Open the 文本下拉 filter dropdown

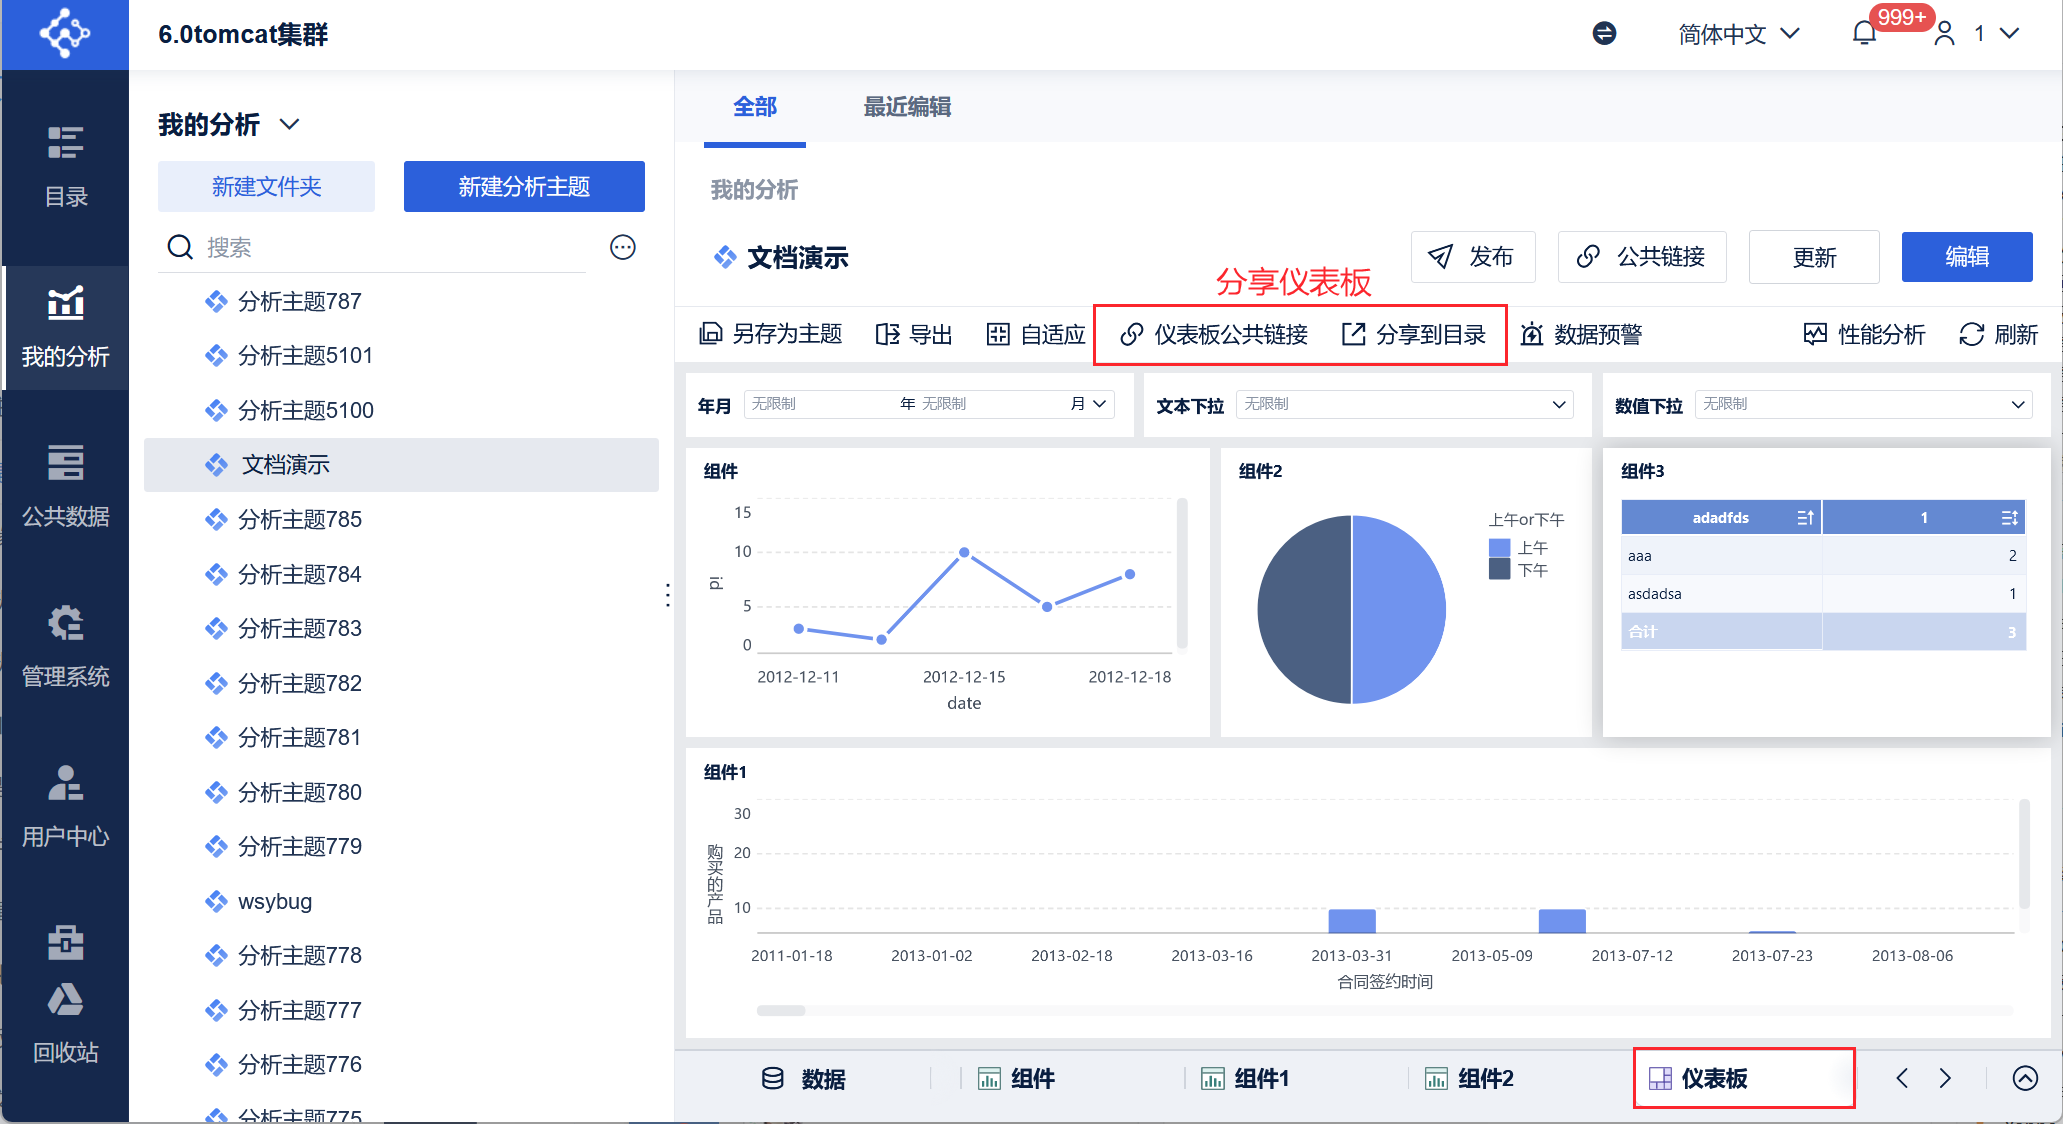point(1404,404)
